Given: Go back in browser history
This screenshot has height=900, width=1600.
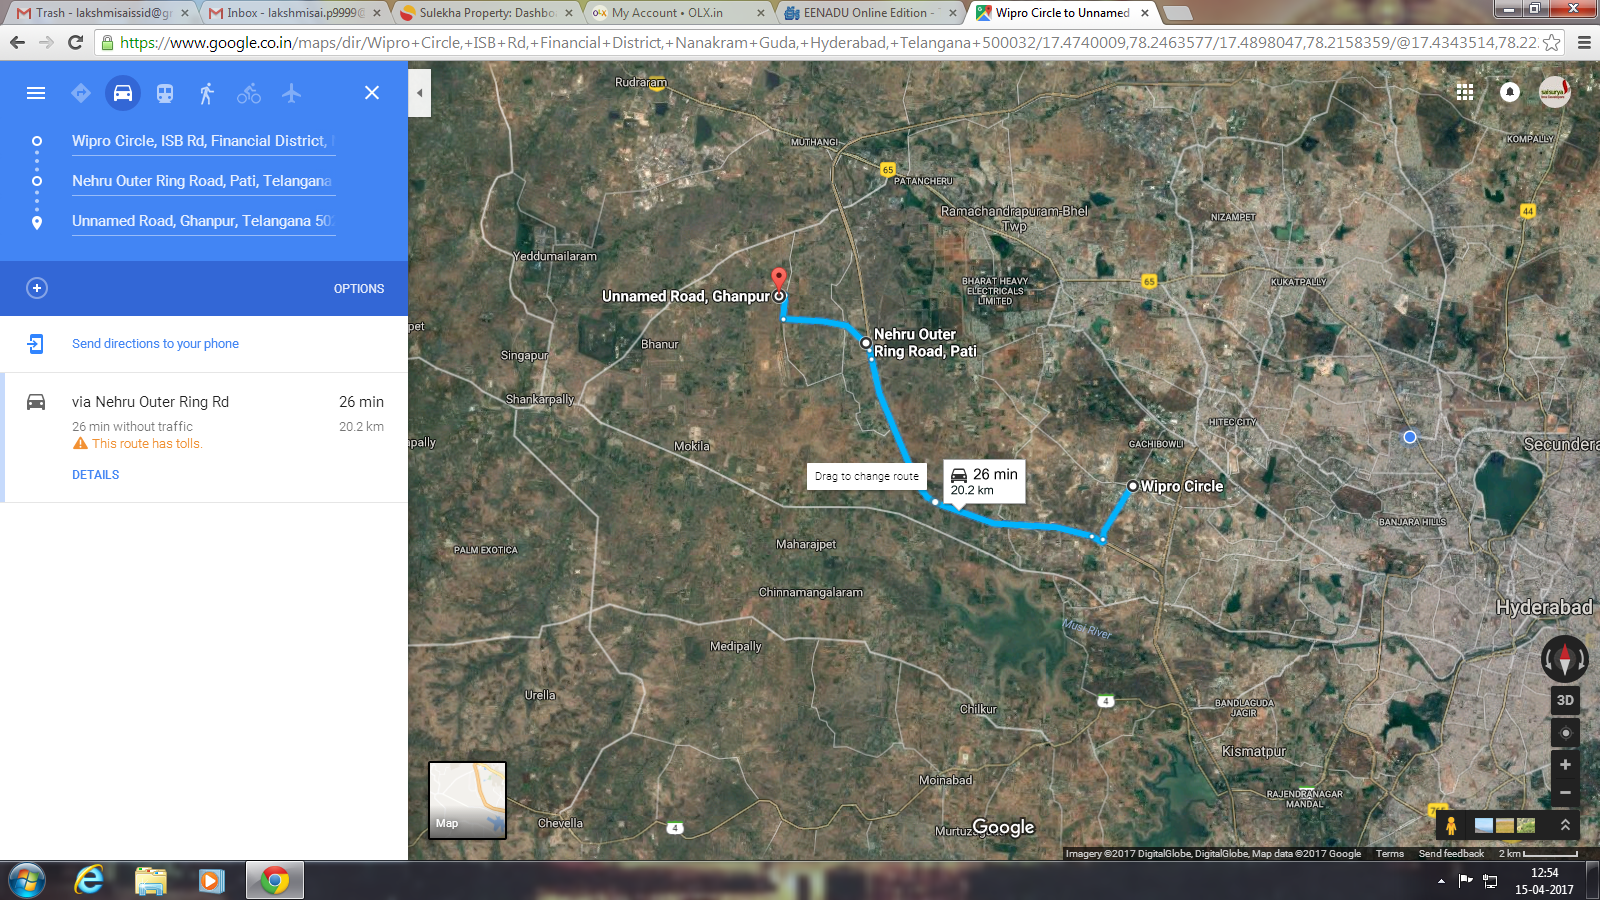Looking at the screenshot, I should click(17, 42).
